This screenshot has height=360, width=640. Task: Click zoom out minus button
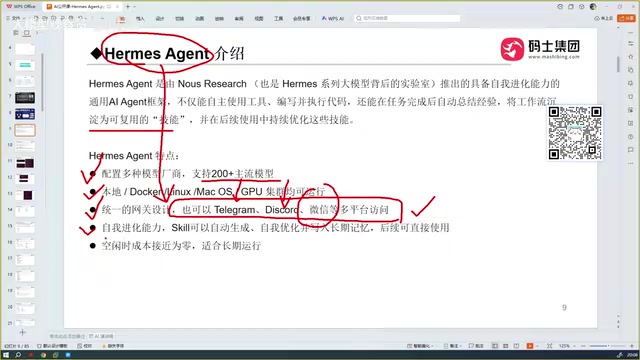click(583, 346)
